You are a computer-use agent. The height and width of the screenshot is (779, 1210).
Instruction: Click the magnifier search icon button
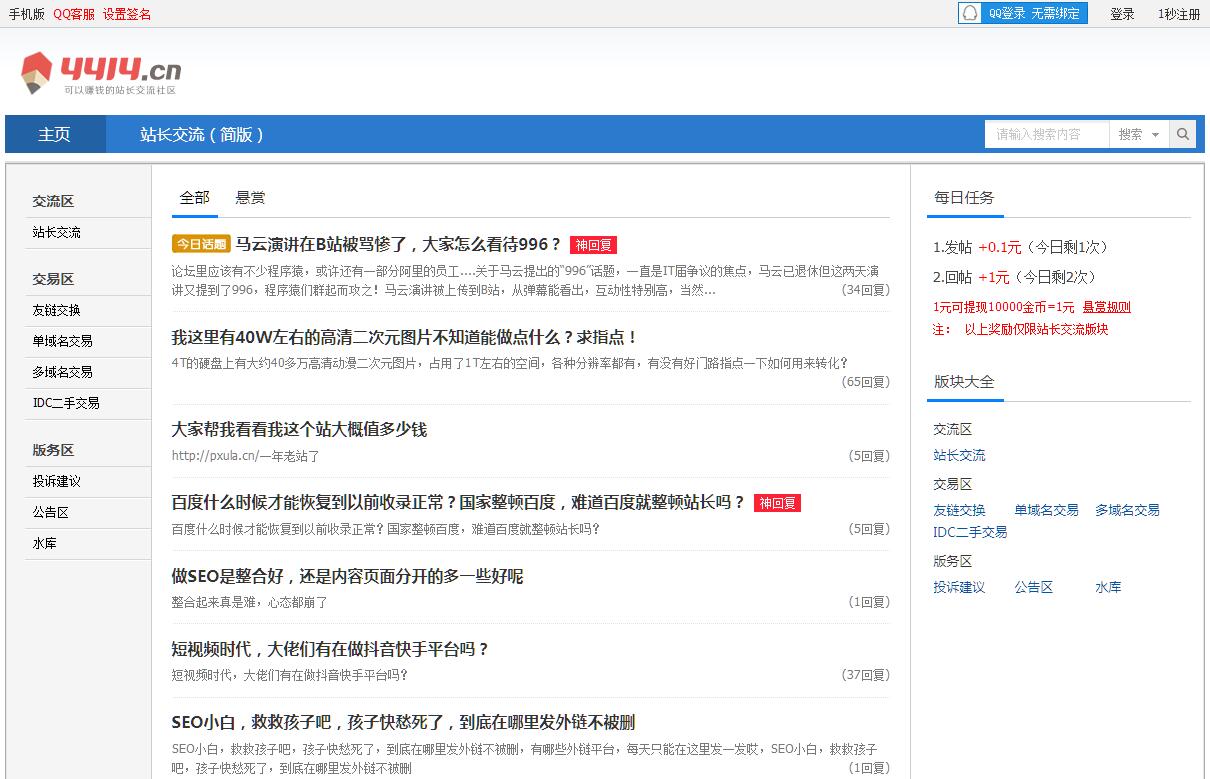pos(1182,134)
